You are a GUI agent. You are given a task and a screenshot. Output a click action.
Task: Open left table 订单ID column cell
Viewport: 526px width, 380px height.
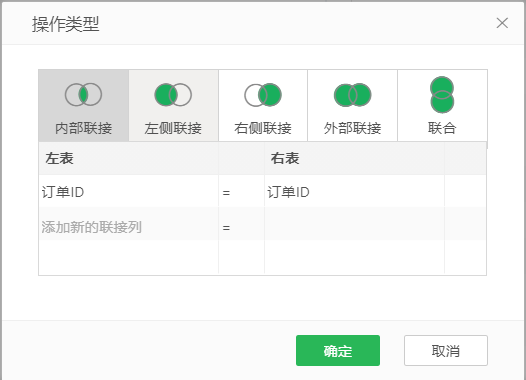tap(128, 192)
